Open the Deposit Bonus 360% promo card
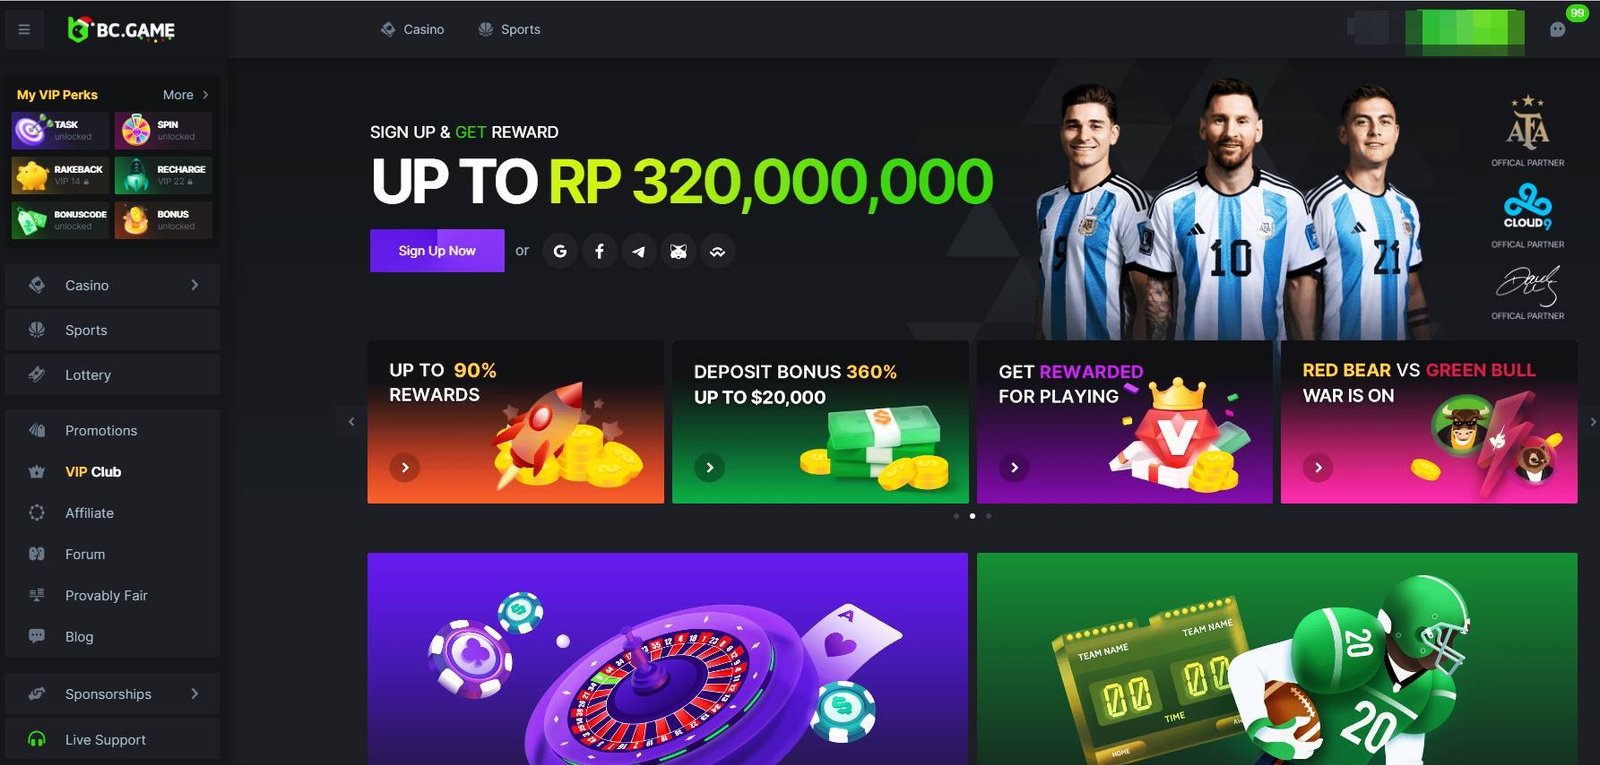The height and width of the screenshot is (765, 1600). click(820, 422)
